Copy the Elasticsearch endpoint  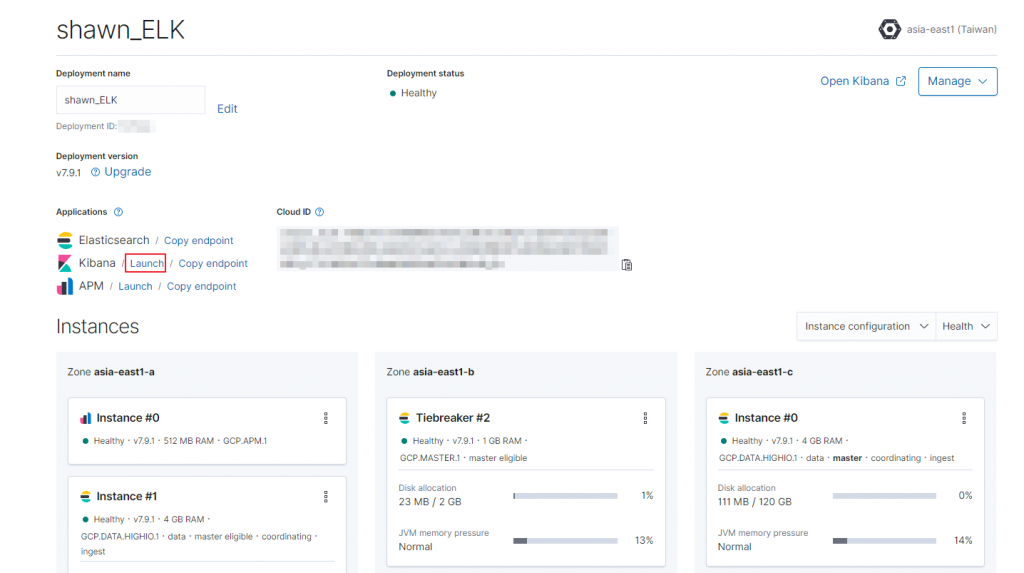click(199, 240)
